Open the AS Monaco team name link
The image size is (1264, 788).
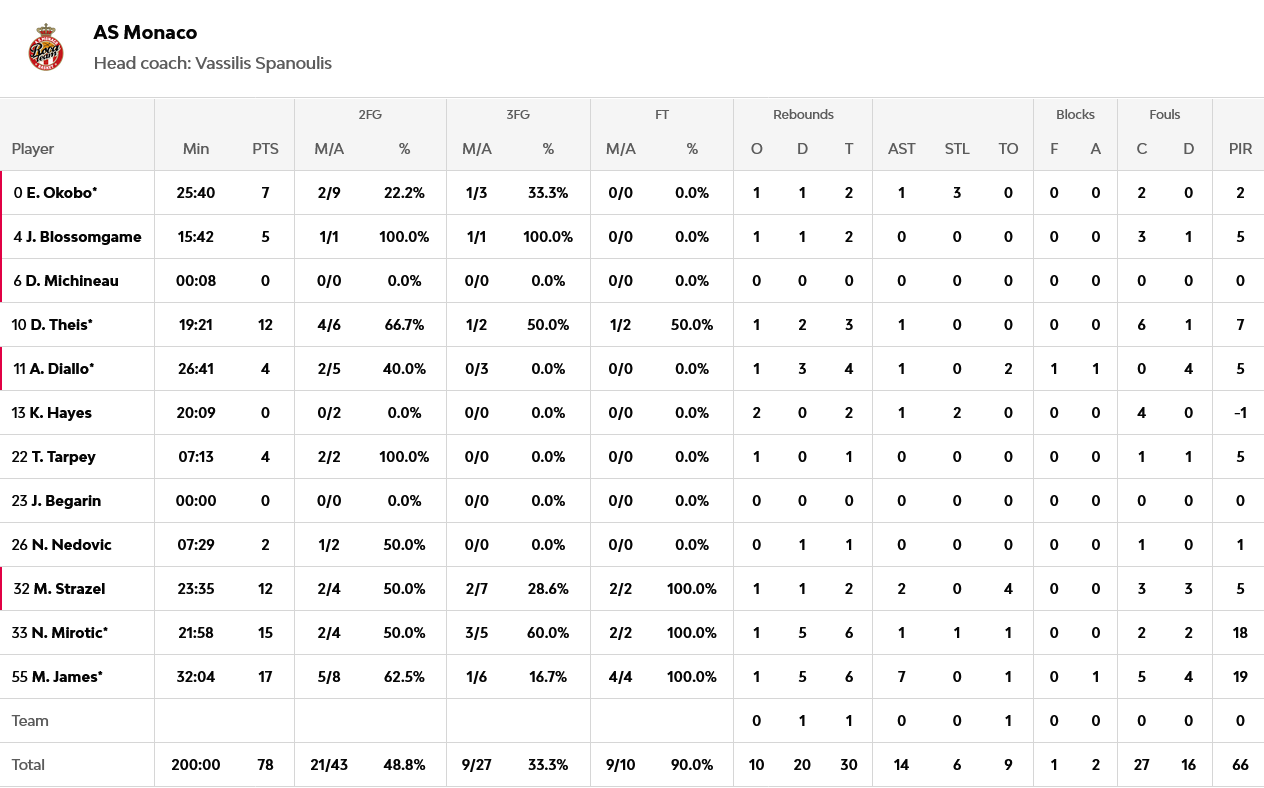[x=145, y=33]
